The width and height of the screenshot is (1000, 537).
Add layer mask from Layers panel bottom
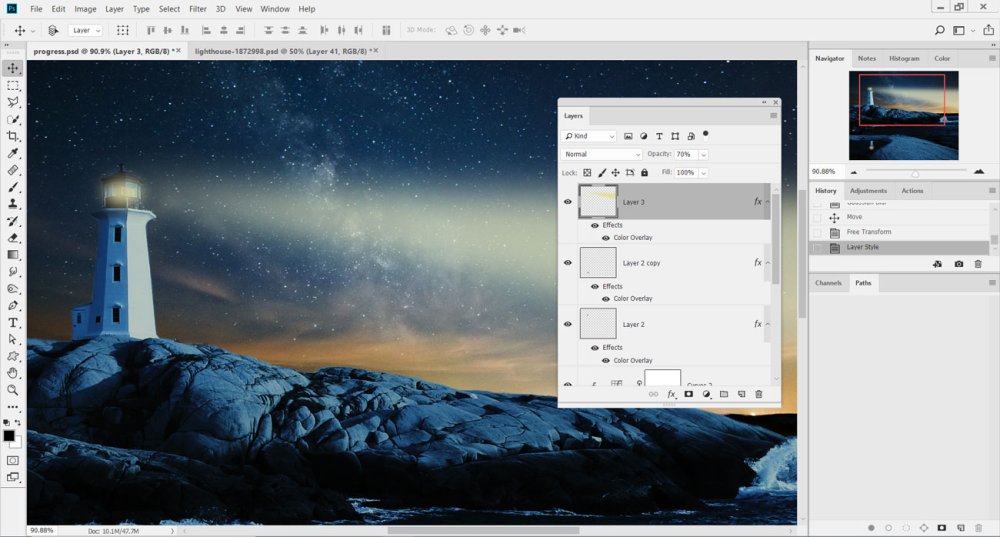coord(689,394)
